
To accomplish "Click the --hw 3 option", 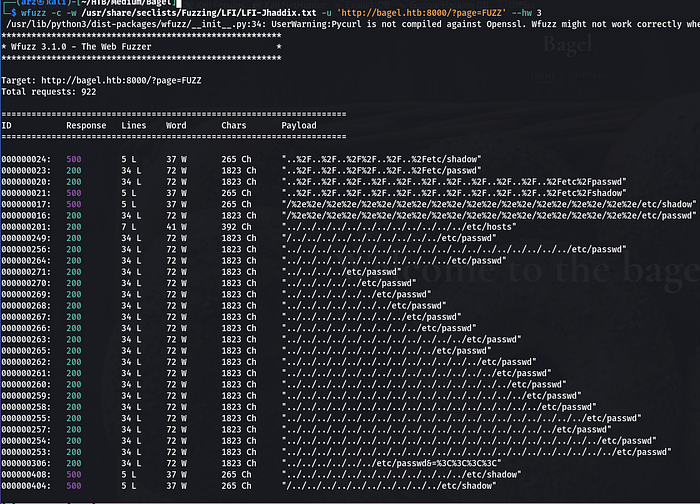I will tap(527, 13).
